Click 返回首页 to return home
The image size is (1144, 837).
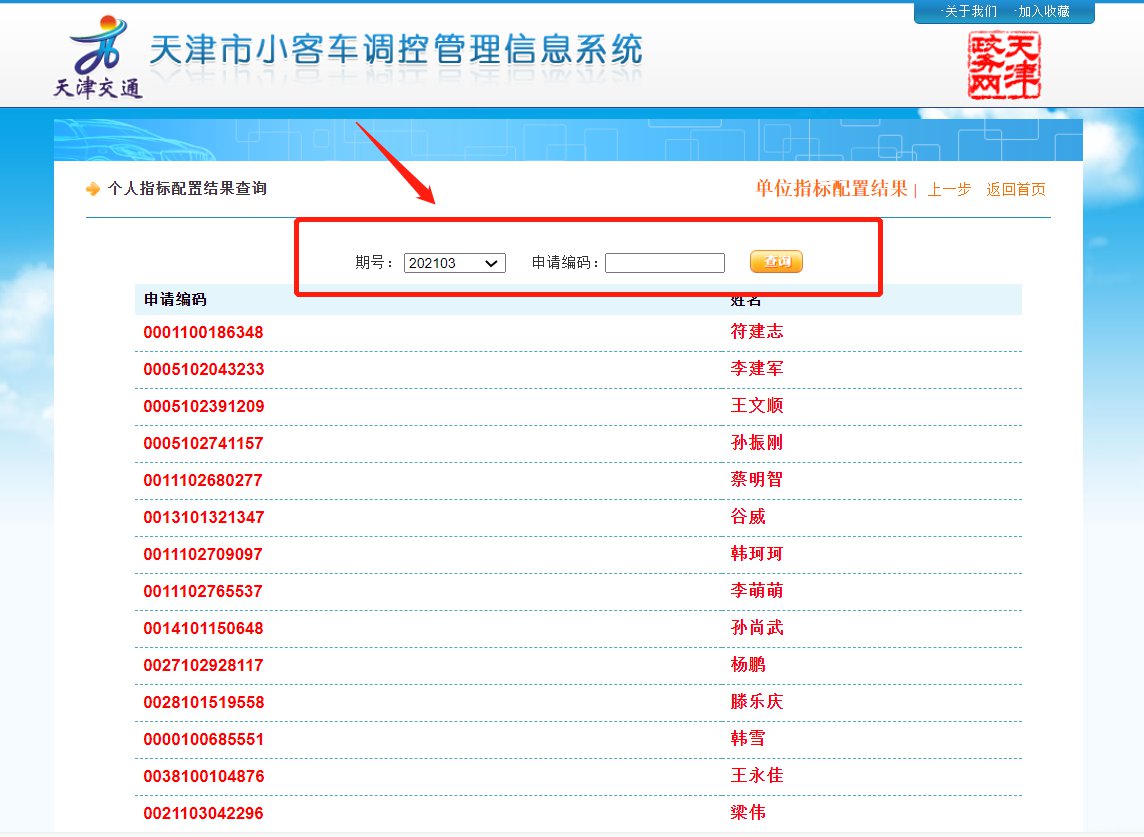[1016, 190]
